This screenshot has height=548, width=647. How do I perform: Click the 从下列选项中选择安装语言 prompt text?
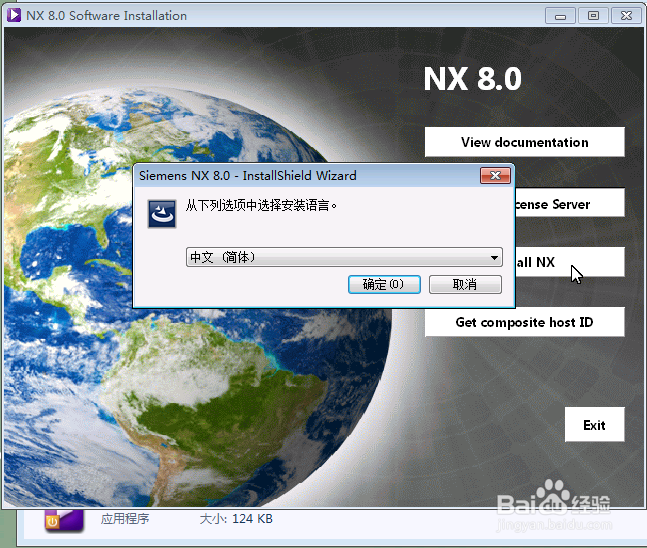(x=261, y=205)
